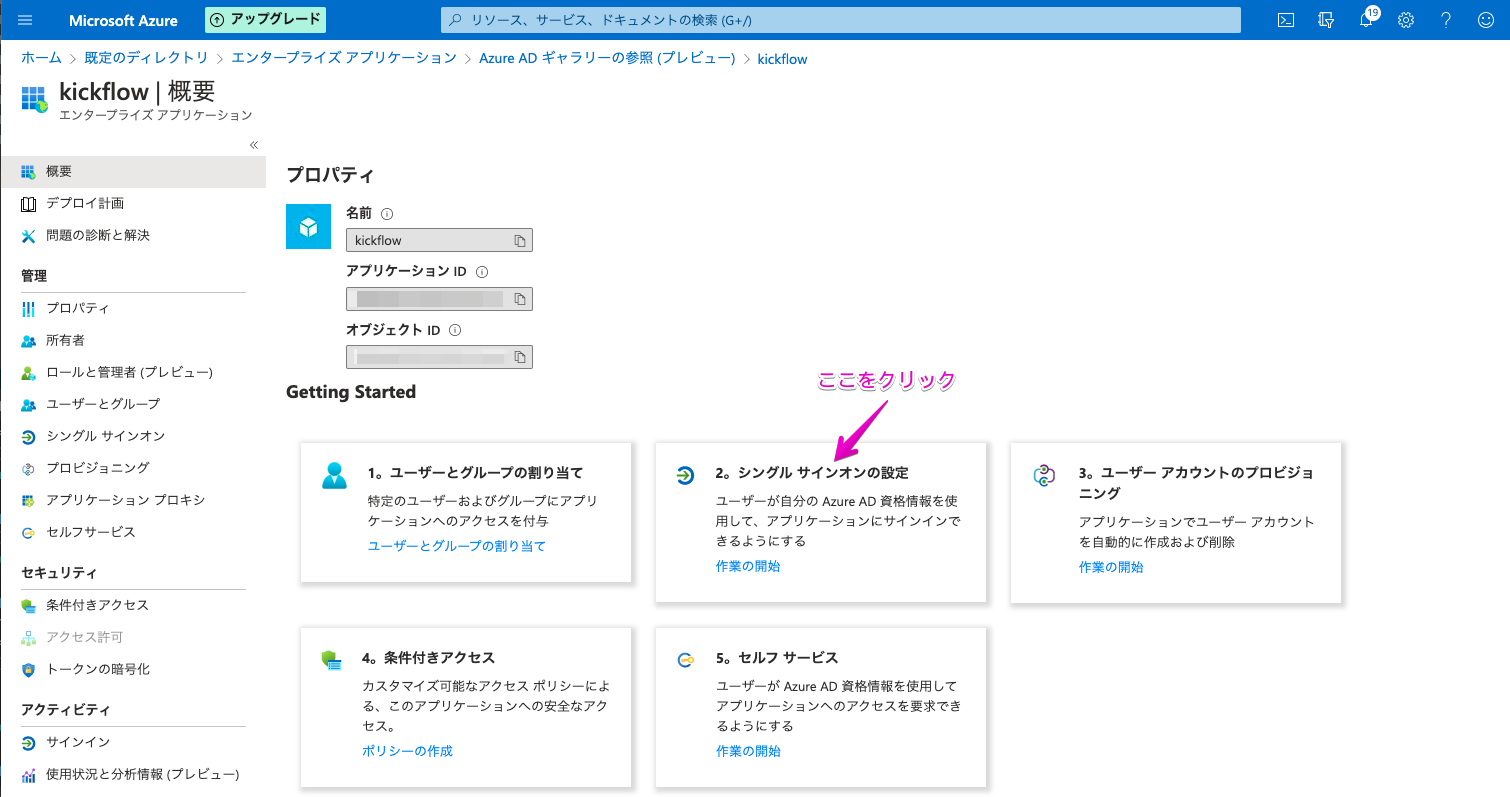
Task: Click the conditional access icon on card 4
Action: pyautogui.click(x=332, y=661)
